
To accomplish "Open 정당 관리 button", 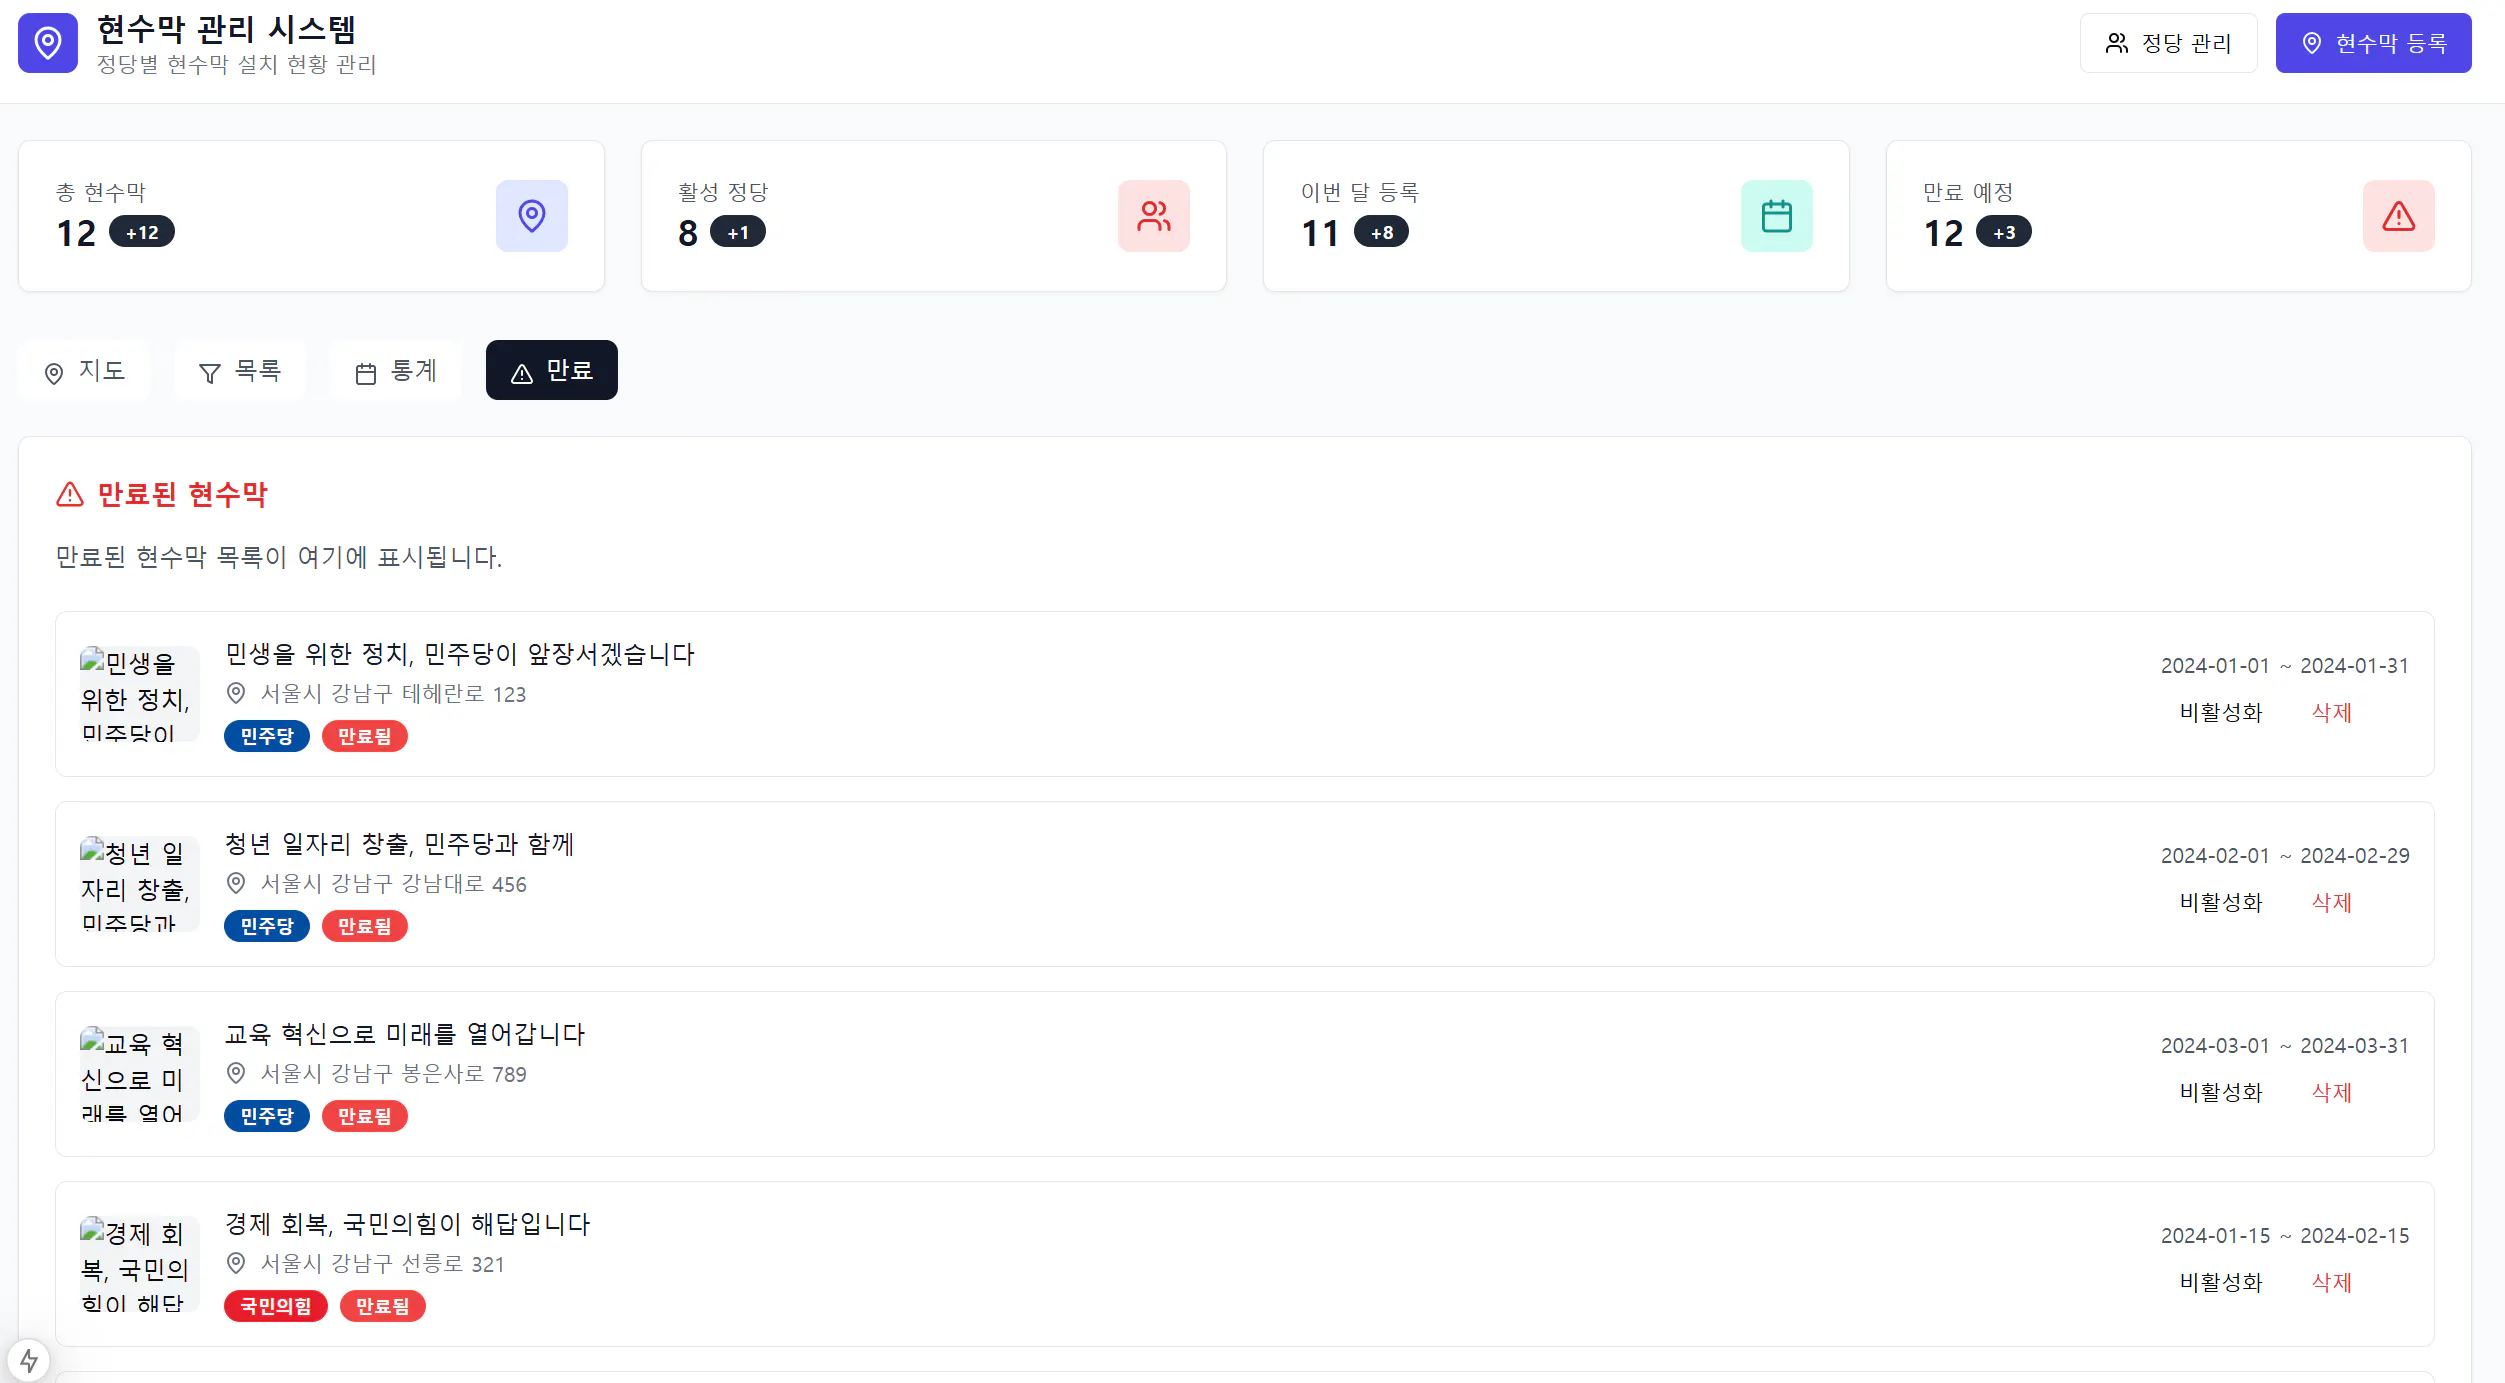I will click(x=2167, y=43).
